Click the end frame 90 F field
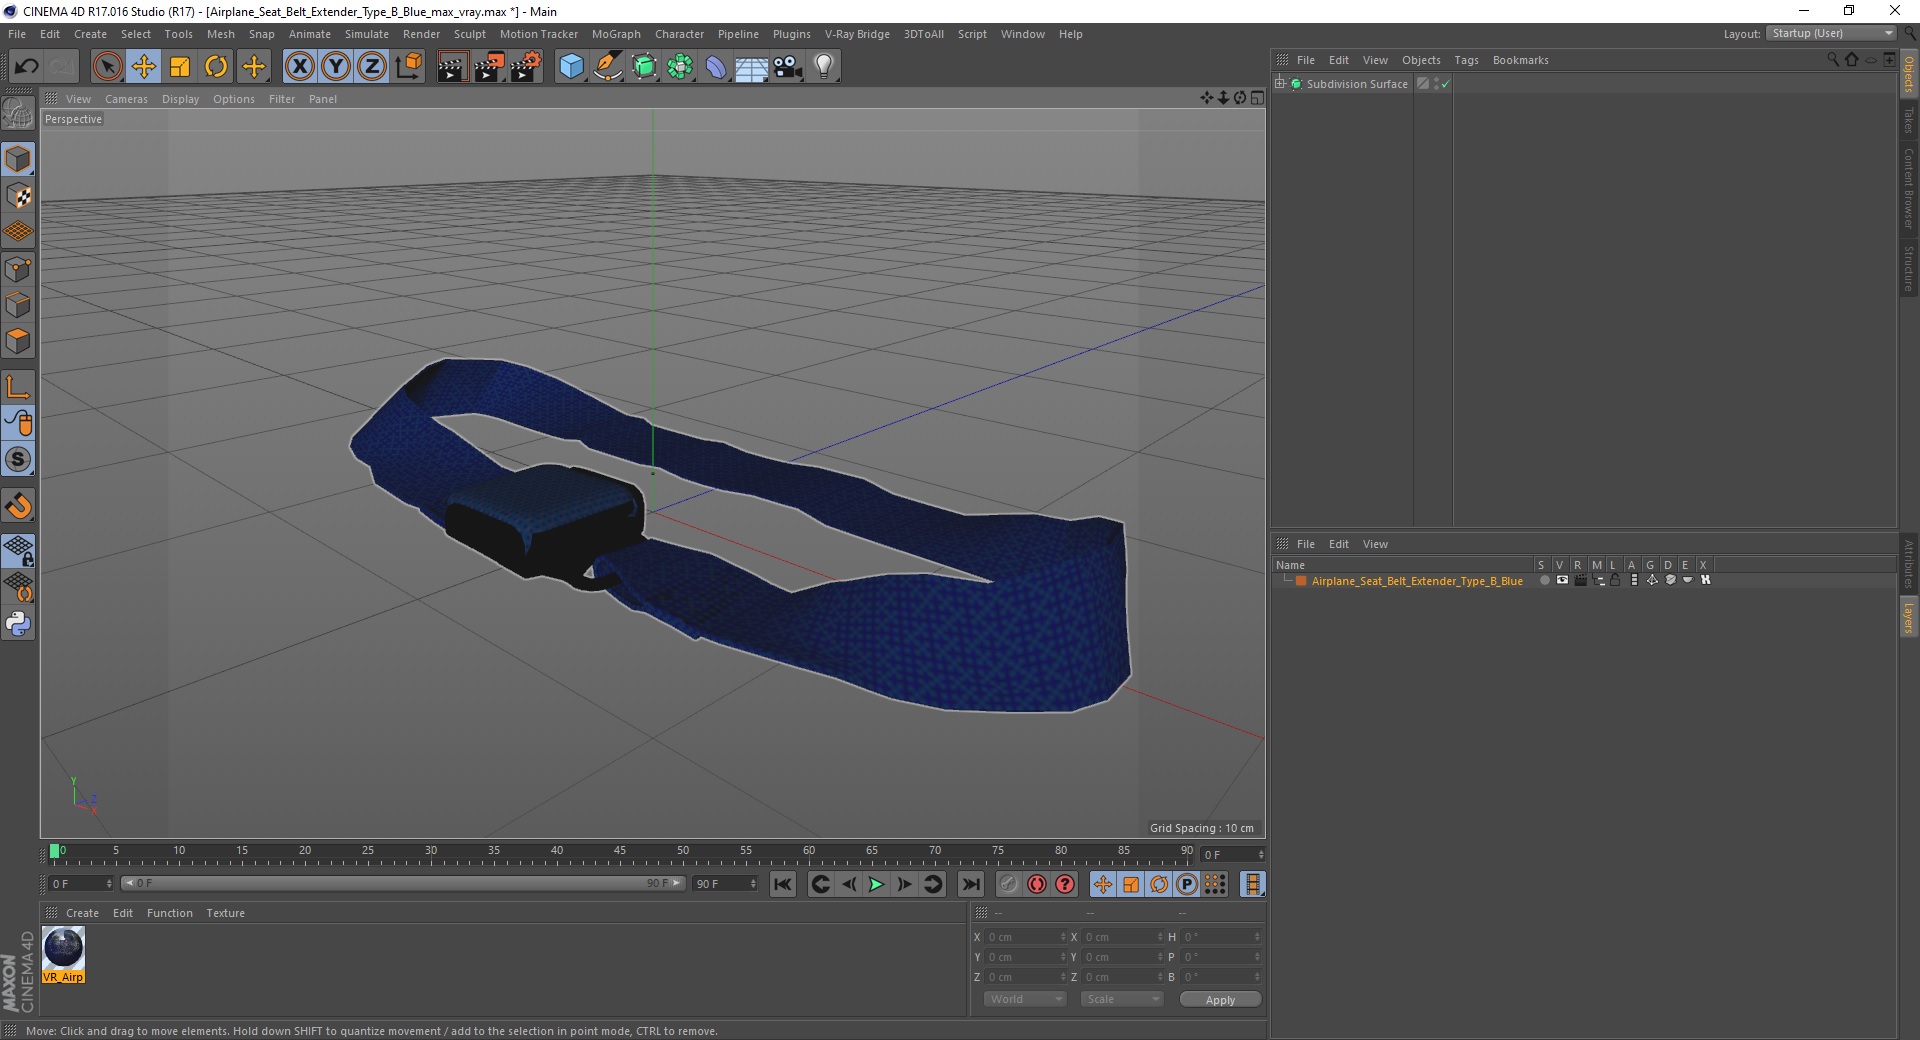Screen dimensions: 1920x1040 [726, 884]
